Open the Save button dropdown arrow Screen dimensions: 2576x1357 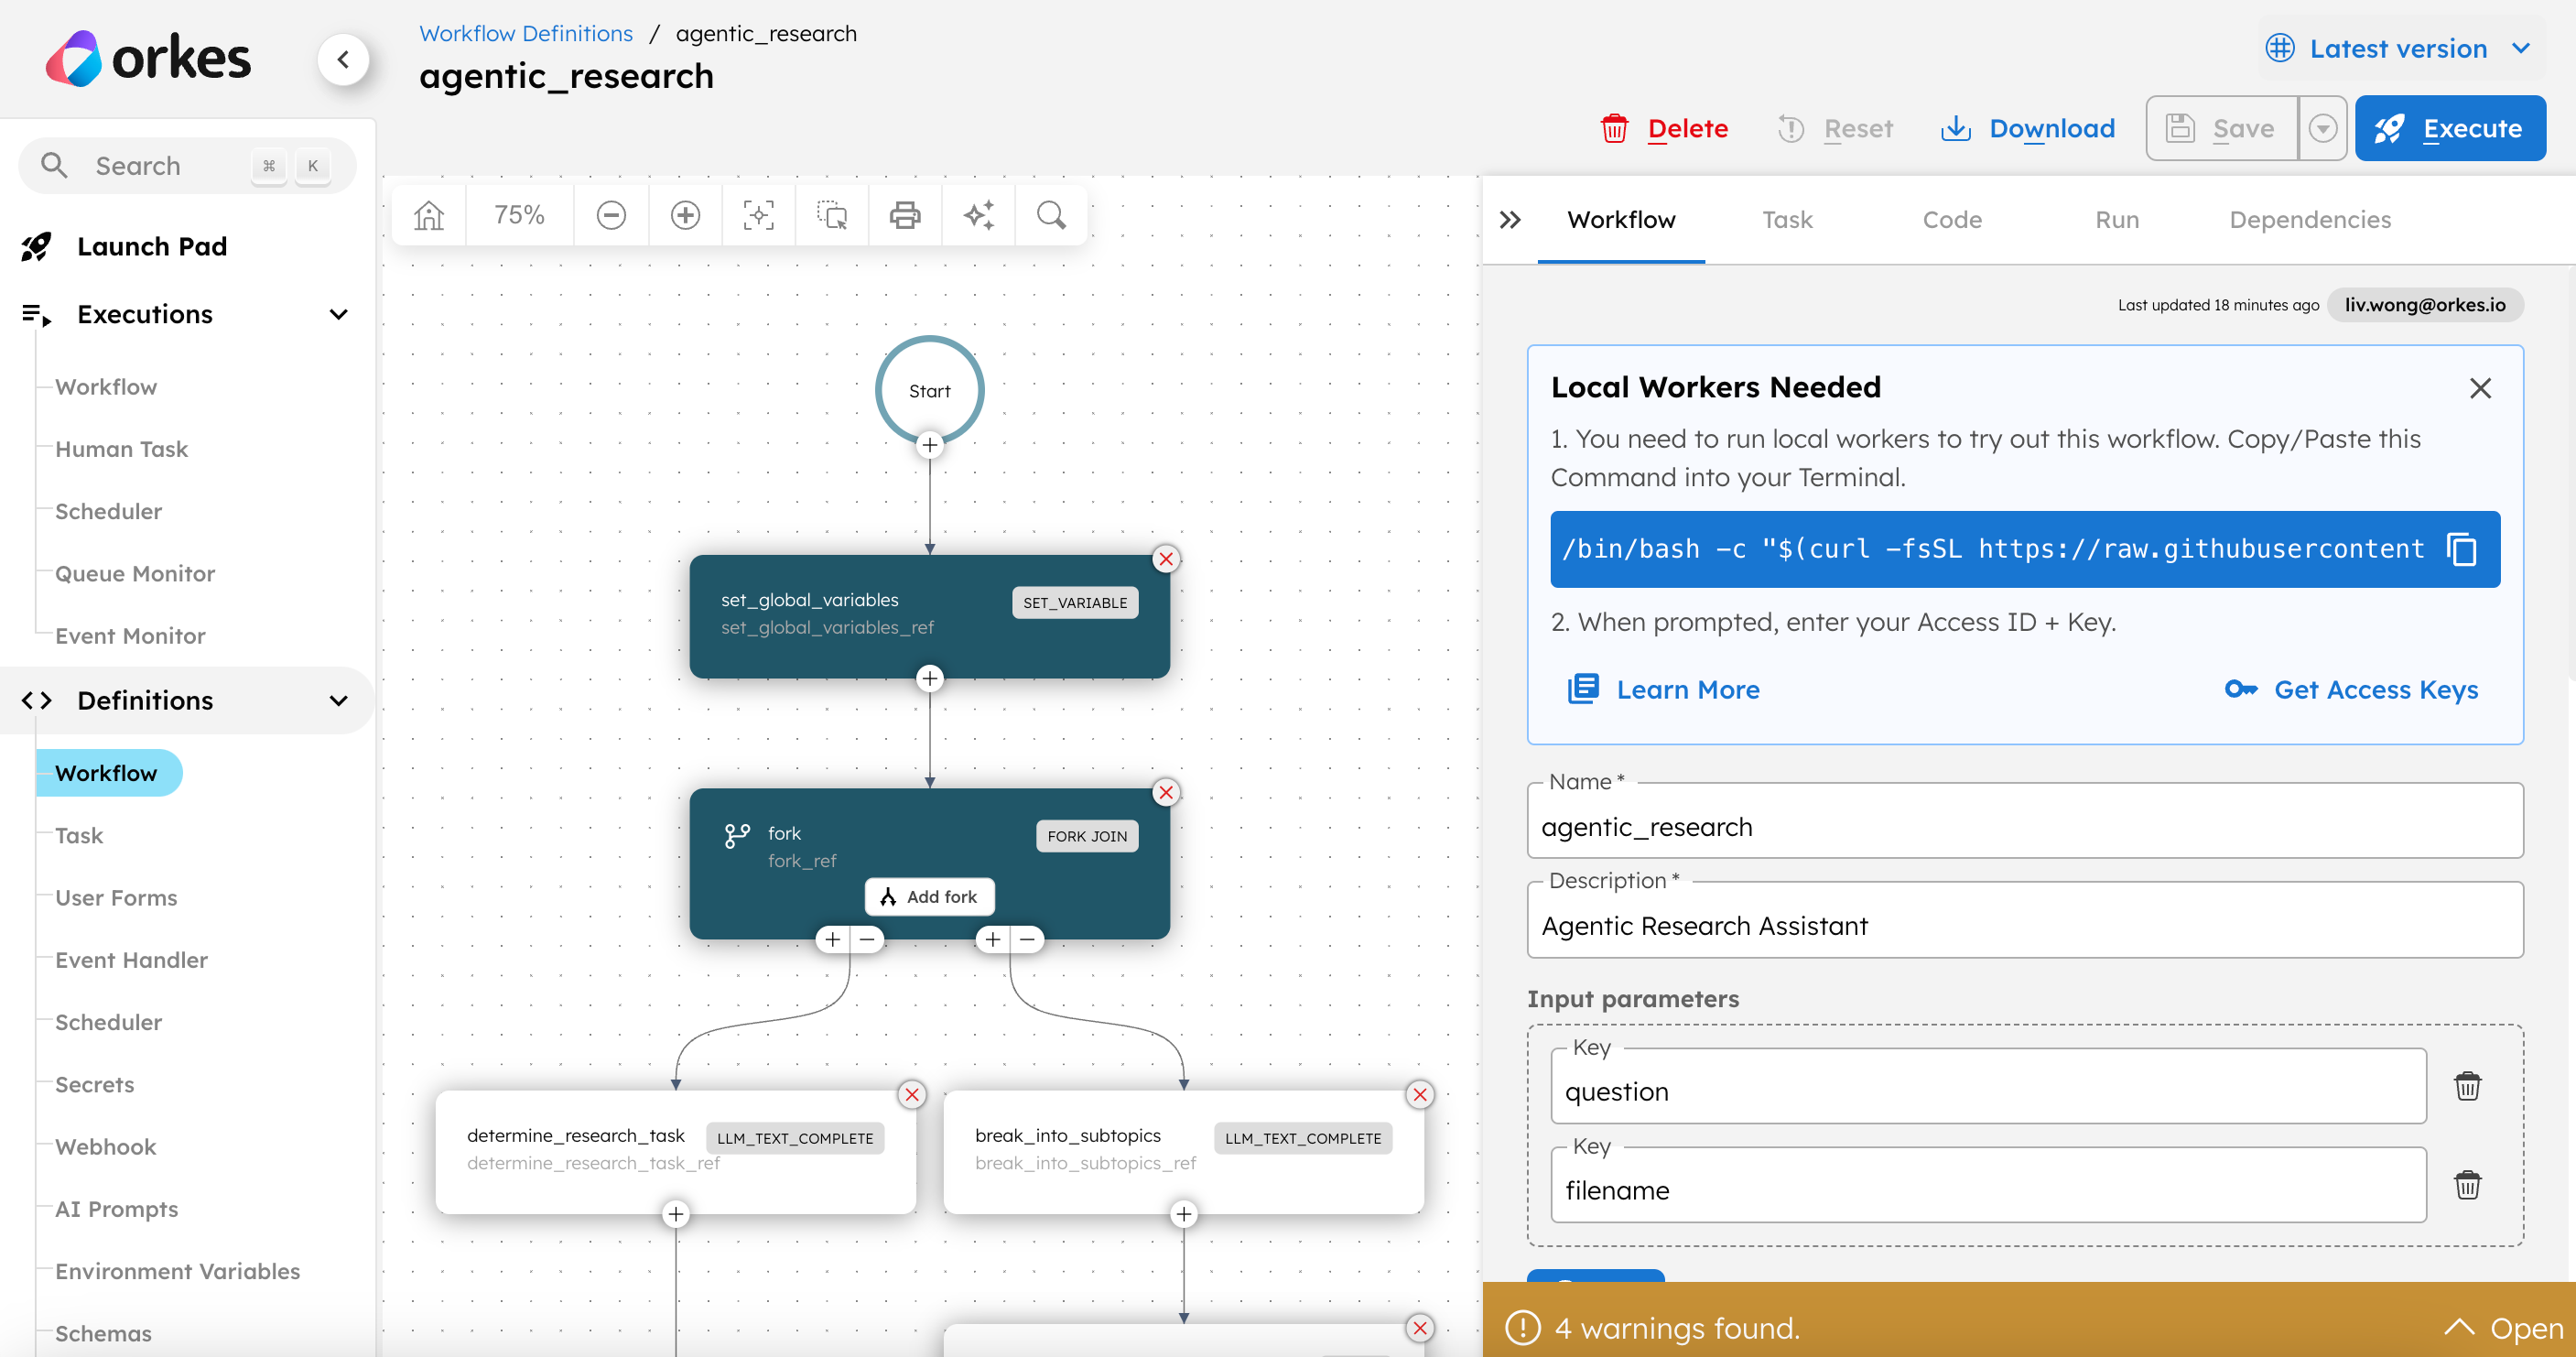(x=2323, y=128)
